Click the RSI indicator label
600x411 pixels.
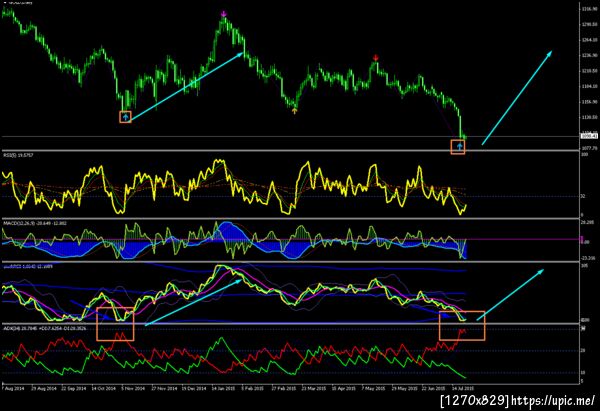pyautogui.click(x=18, y=155)
